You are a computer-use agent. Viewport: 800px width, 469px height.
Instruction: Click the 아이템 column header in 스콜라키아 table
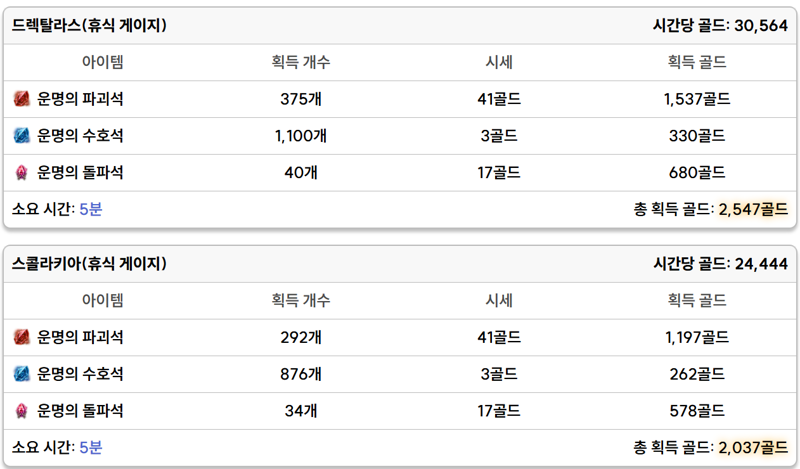click(x=103, y=300)
